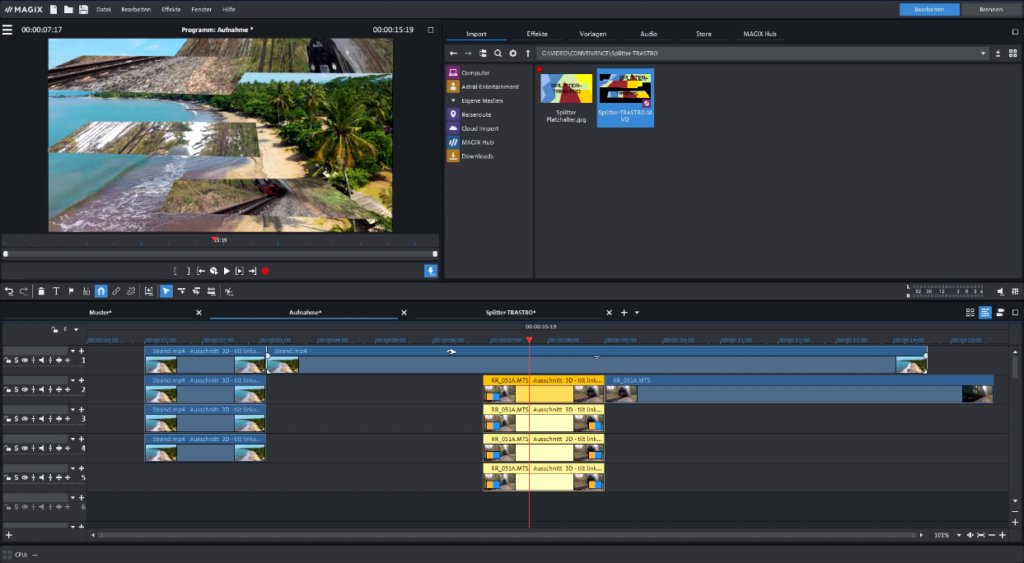Click the group objects chain icon
The image size is (1024, 563).
[x=116, y=291]
